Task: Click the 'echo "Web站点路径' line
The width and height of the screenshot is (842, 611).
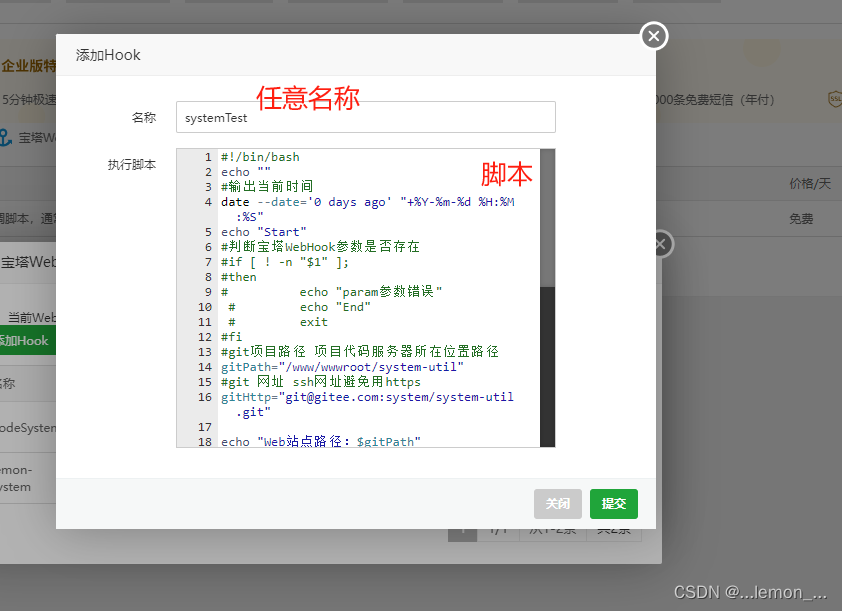Action: (x=321, y=441)
